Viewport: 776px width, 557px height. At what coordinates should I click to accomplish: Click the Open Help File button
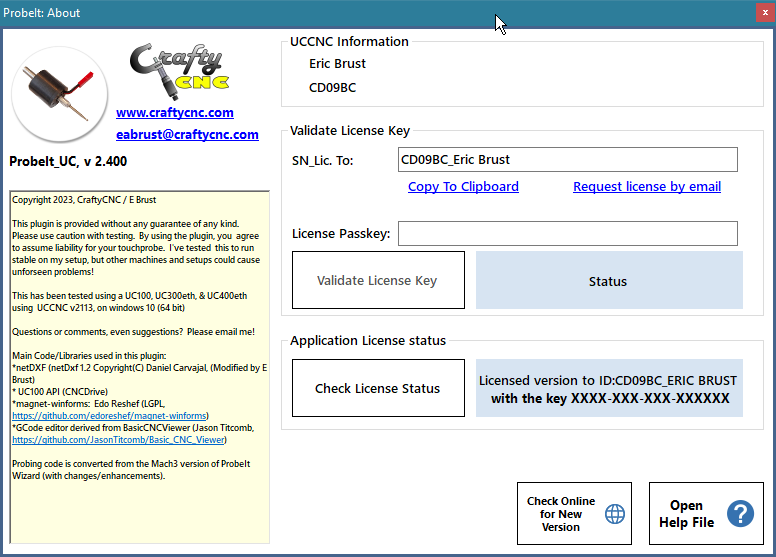click(706, 514)
